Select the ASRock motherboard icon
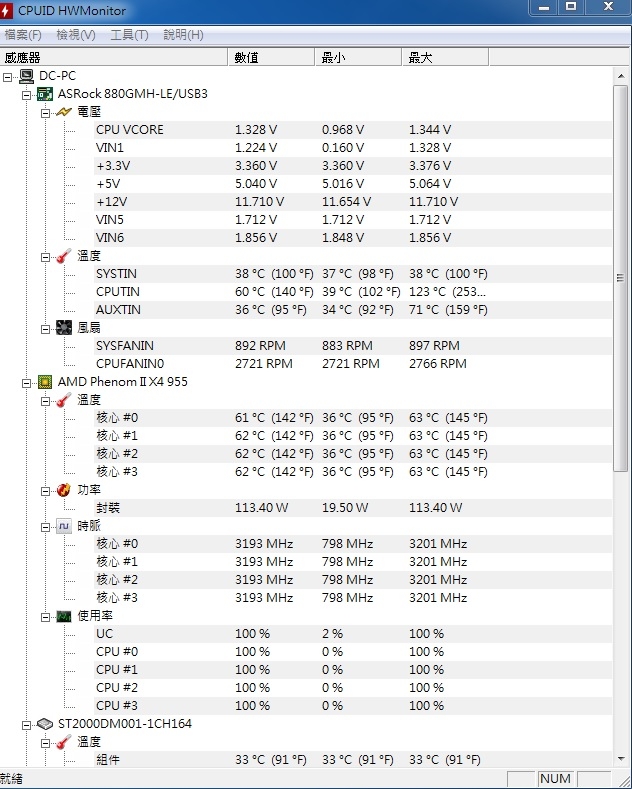Screen dimensions: 632x789 click(x=45, y=94)
